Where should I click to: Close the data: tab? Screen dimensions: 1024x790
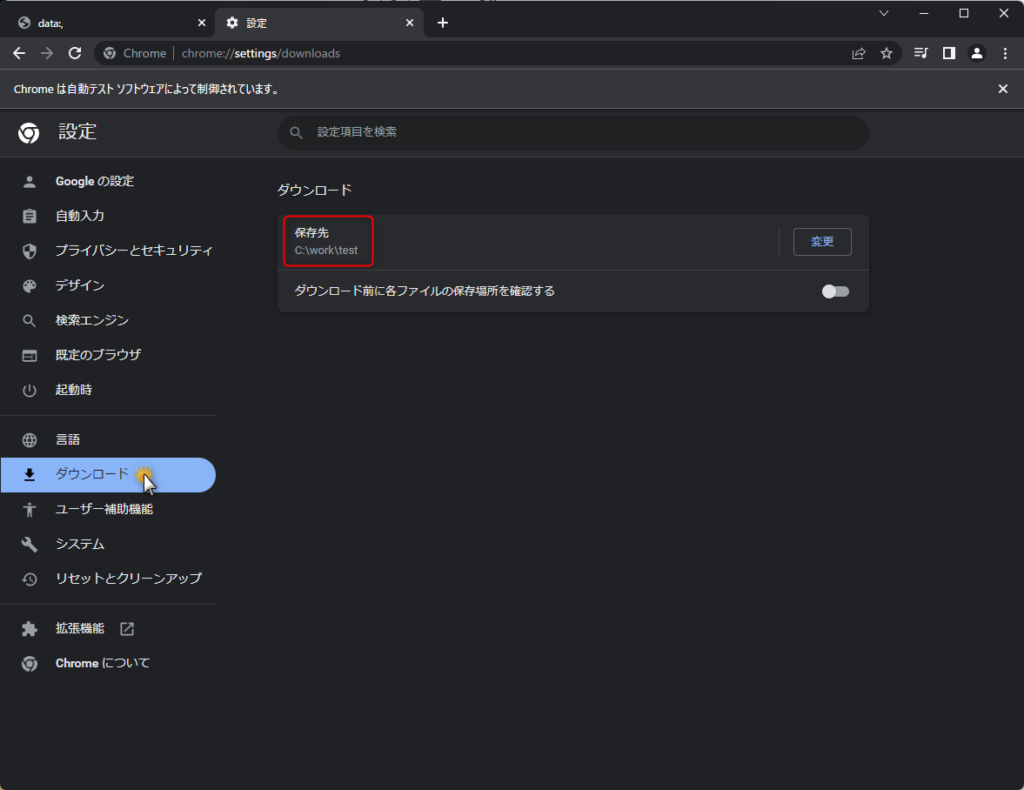tap(202, 23)
